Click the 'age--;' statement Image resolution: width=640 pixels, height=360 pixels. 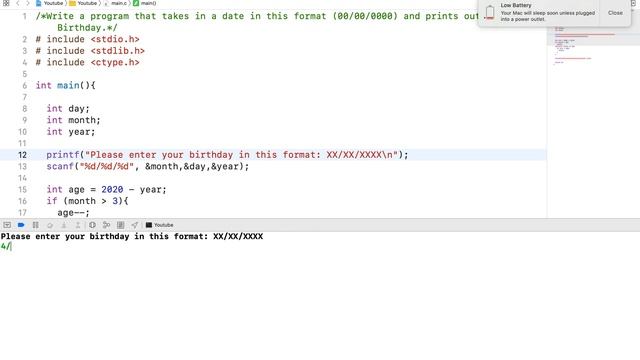coord(73,213)
